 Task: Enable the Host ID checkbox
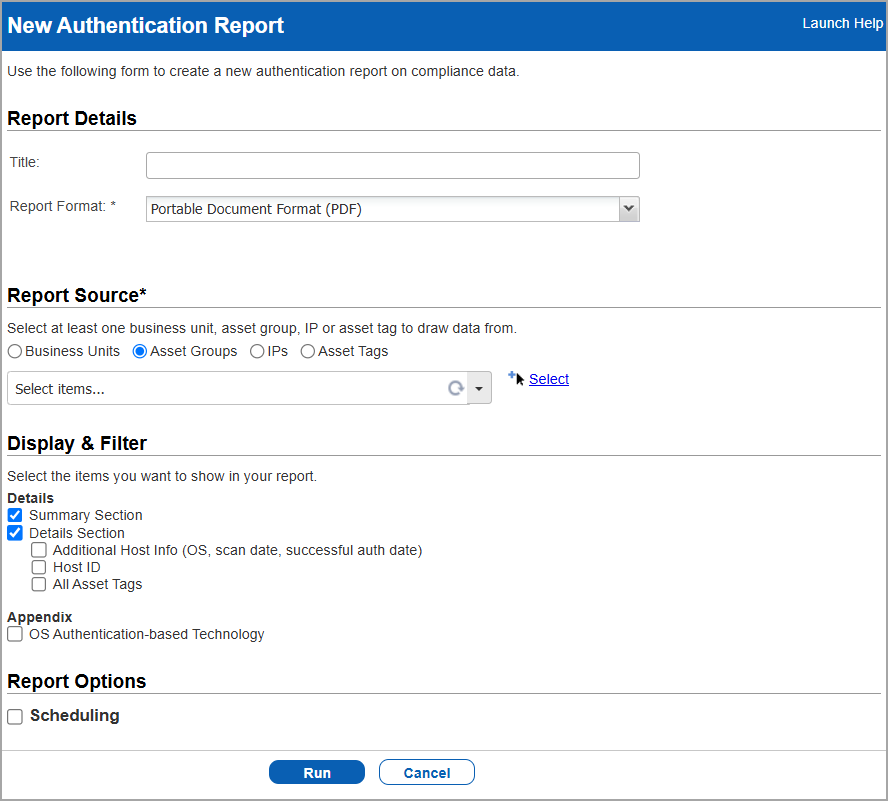38,567
